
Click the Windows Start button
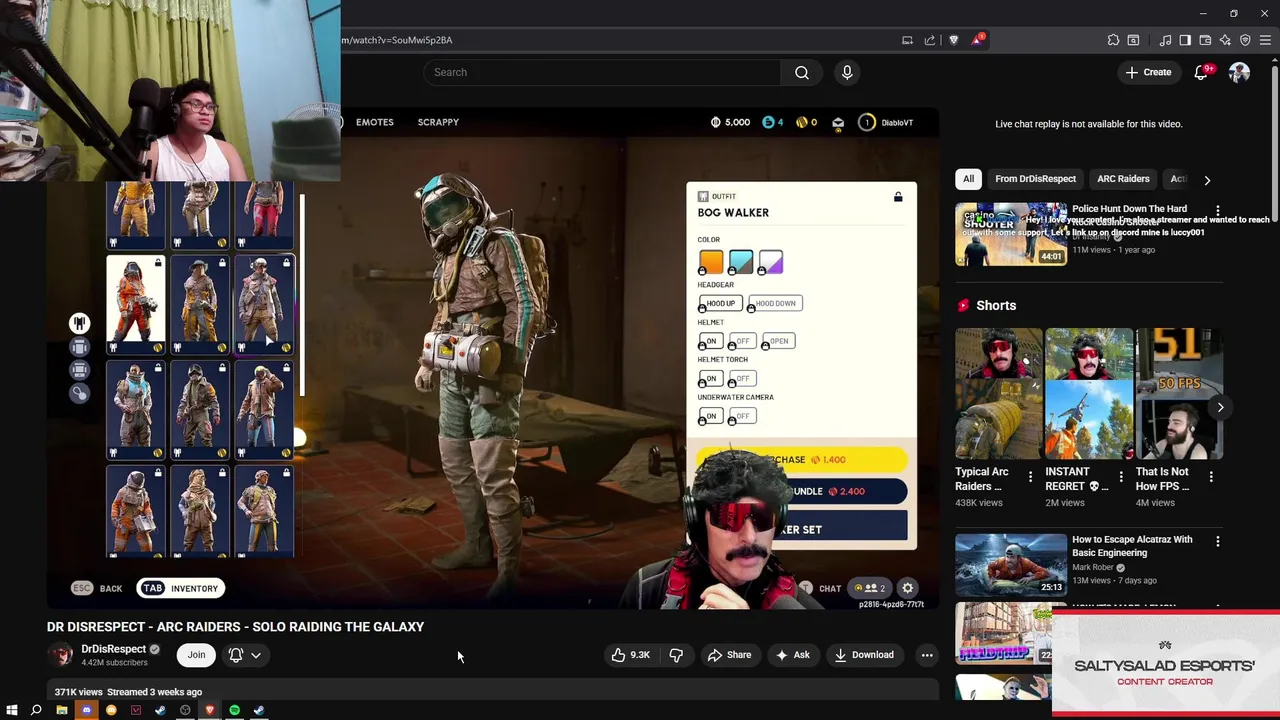tap(11, 710)
